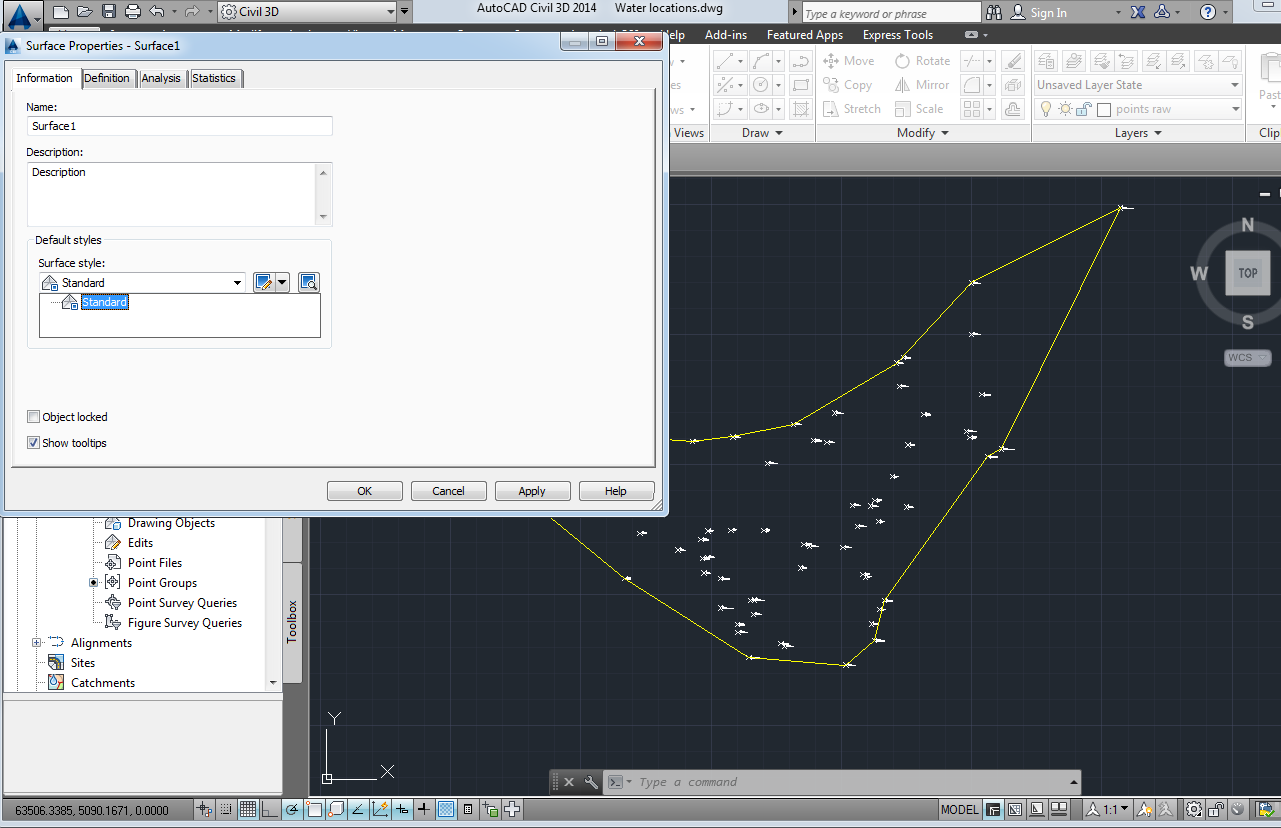Click the Circle tool in Draw panel

(760, 85)
